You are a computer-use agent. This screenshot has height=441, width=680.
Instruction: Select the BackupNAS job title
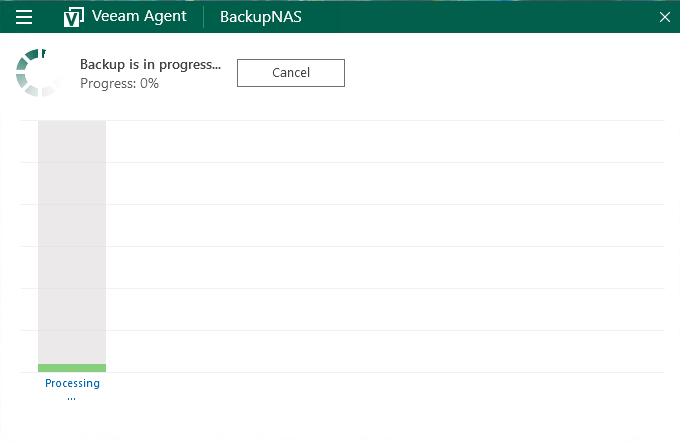coord(260,17)
